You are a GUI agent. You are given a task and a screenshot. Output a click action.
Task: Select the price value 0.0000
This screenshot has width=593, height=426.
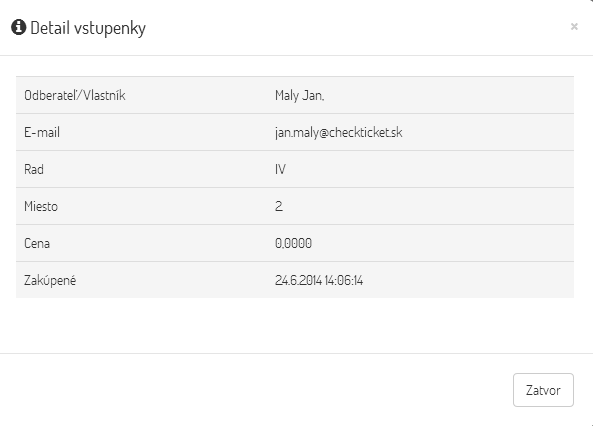[293, 243]
